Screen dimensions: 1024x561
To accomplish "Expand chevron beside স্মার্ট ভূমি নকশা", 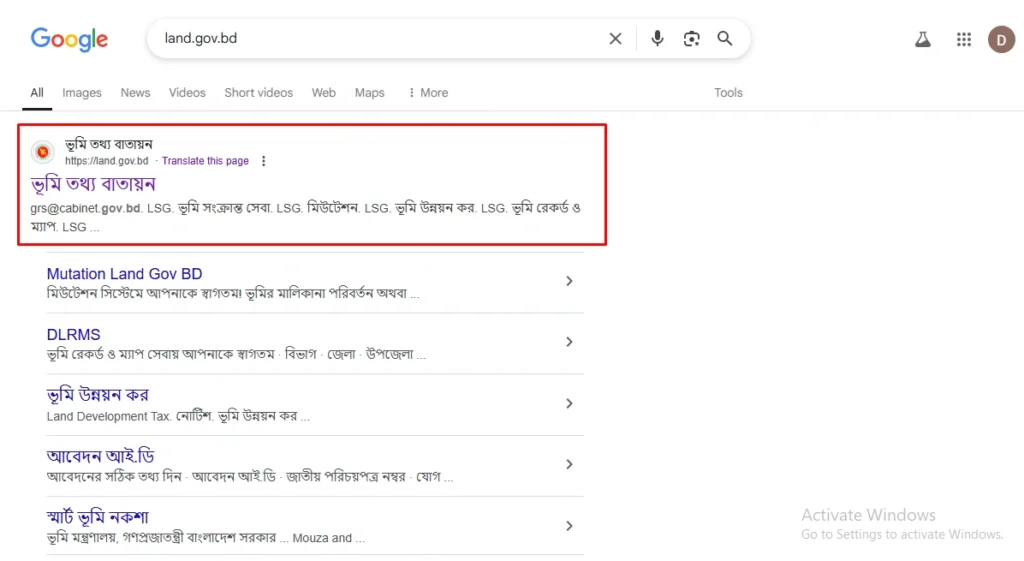I will click(x=569, y=526).
